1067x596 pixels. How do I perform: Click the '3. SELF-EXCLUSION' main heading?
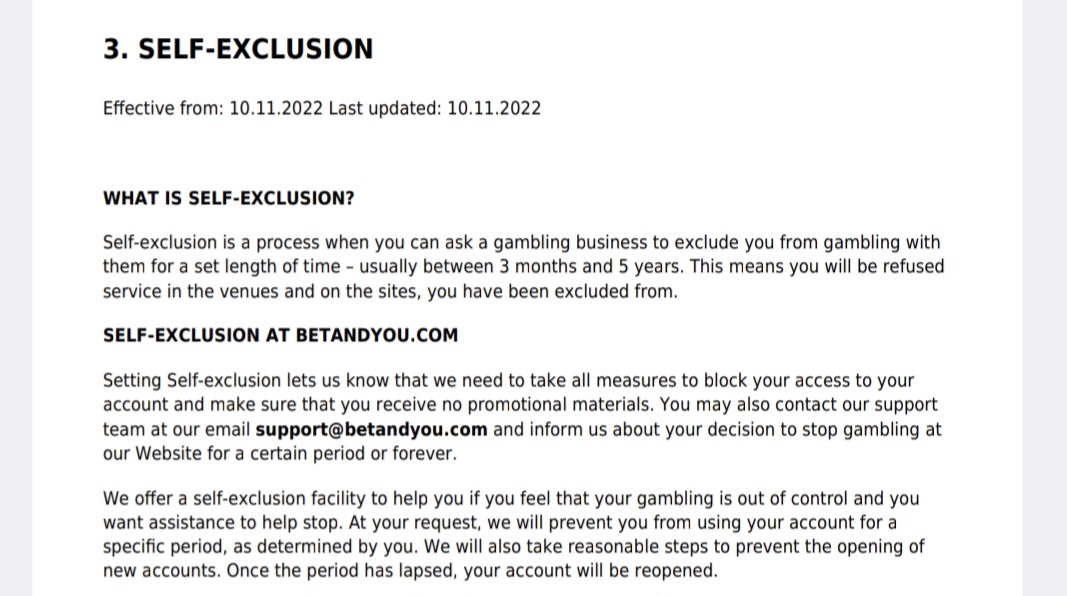[238, 49]
